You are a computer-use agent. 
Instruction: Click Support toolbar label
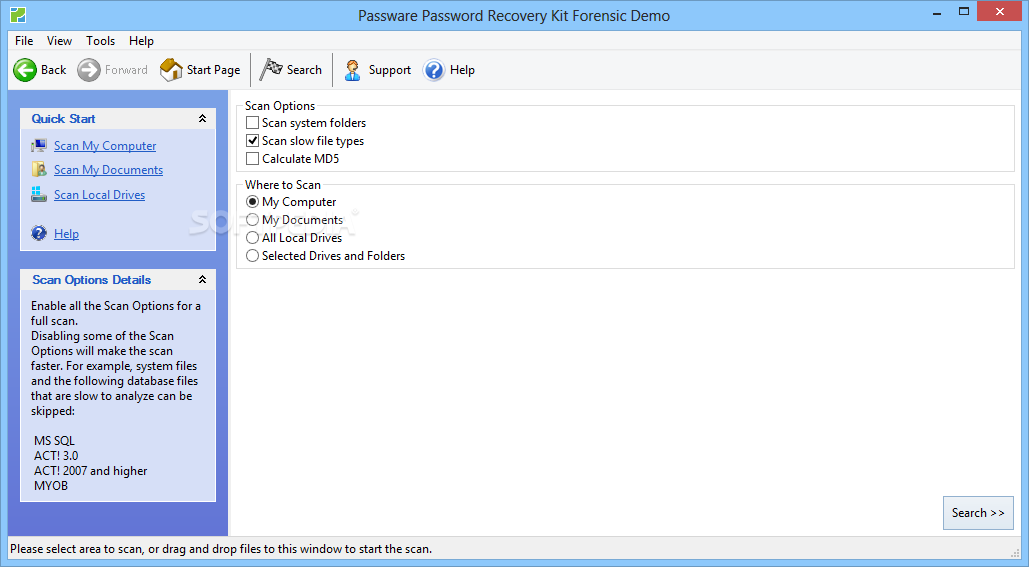(390, 70)
